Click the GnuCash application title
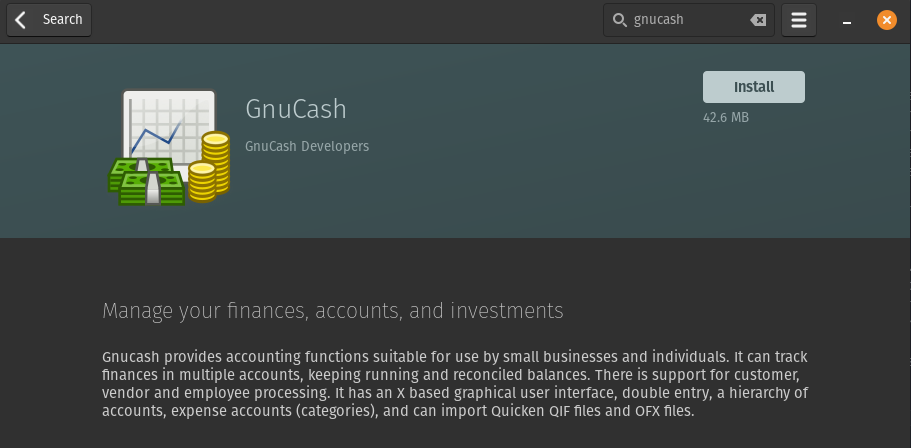 tap(296, 109)
